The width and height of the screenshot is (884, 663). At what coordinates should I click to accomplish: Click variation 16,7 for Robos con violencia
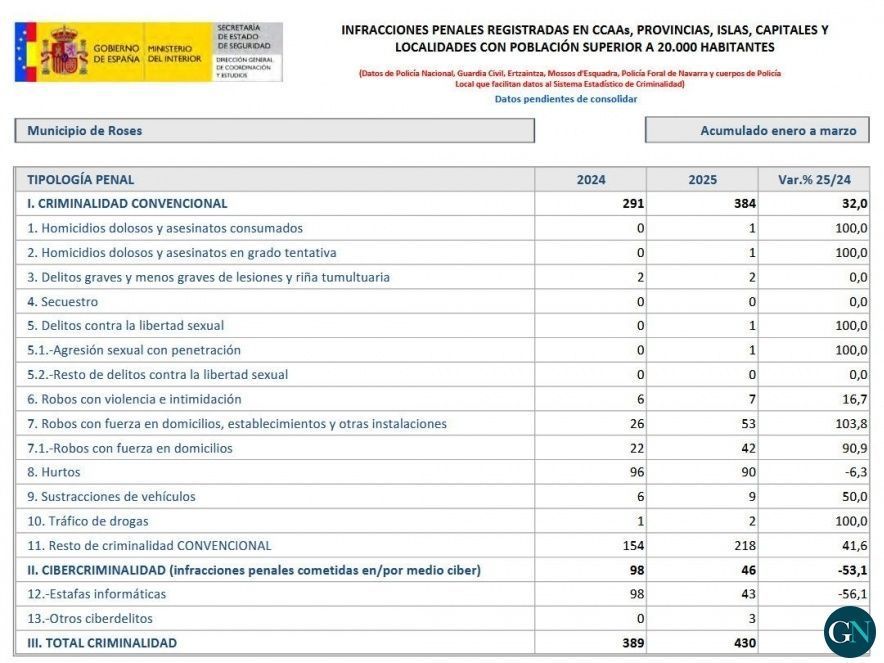point(855,399)
